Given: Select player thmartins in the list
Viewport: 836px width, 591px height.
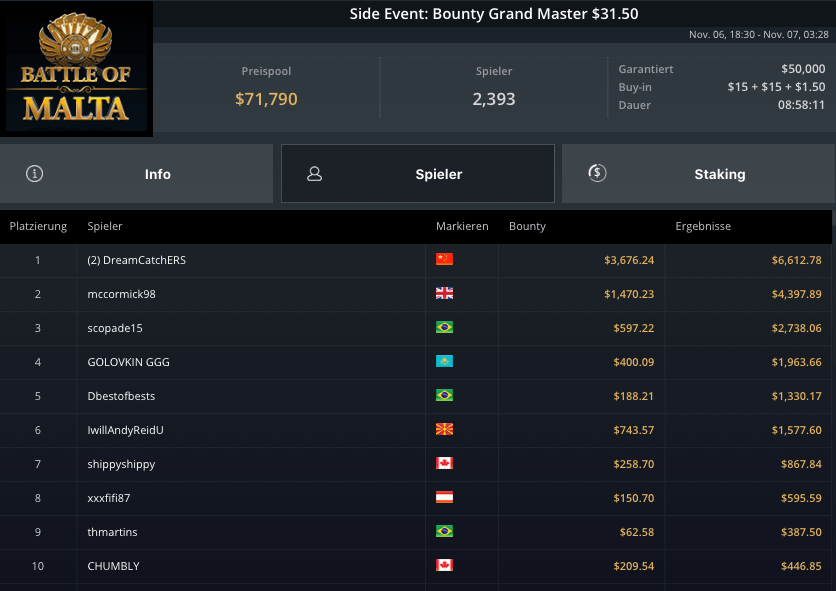Looking at the screenshot, I should [112, 532].
